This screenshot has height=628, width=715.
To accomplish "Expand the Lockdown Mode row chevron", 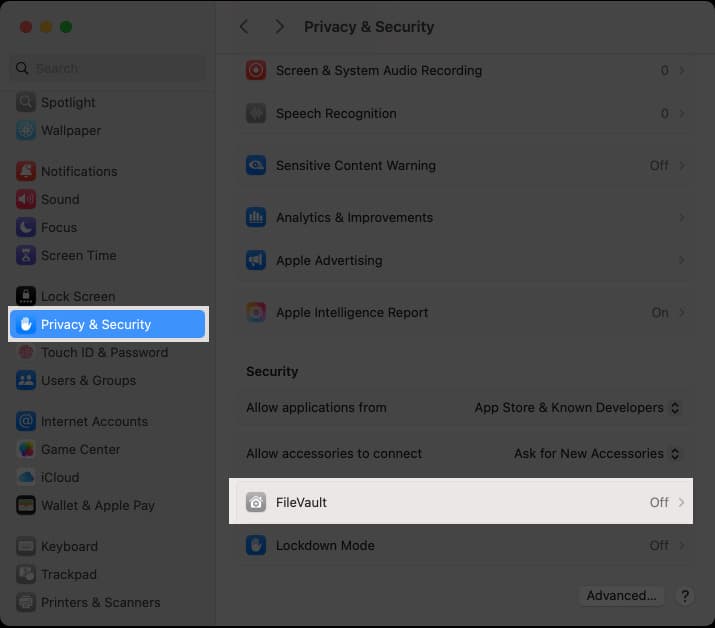I will (682, 545).
